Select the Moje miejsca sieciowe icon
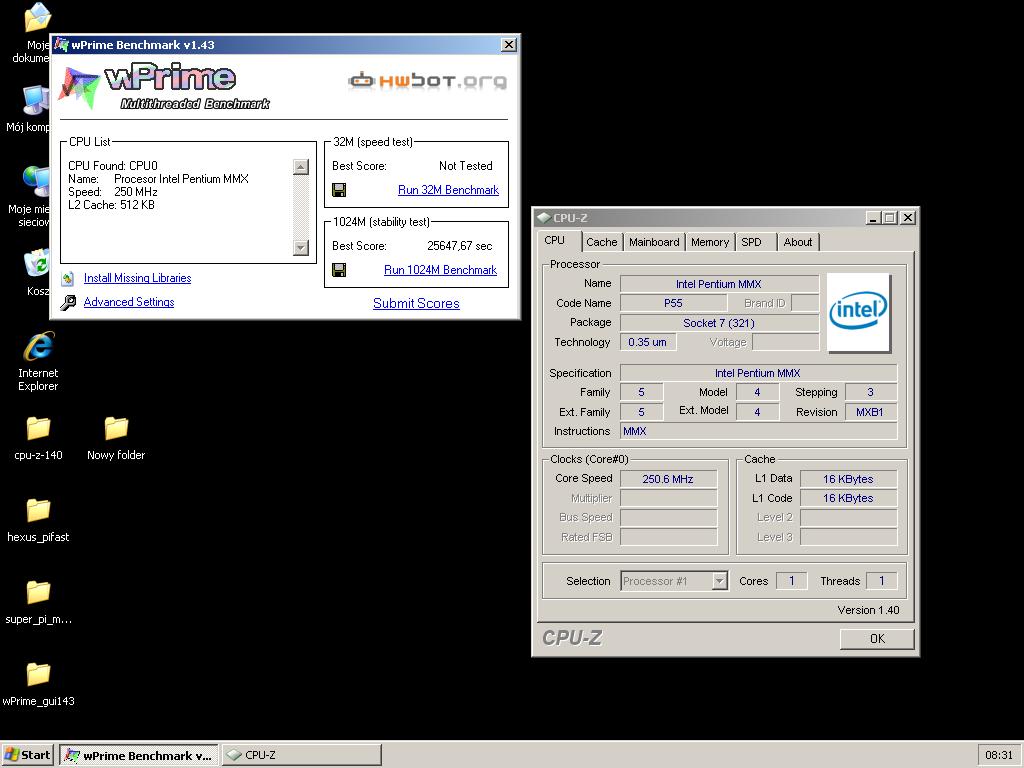The height and width of the screenshot is (768, 1024). tap(36, 182)
